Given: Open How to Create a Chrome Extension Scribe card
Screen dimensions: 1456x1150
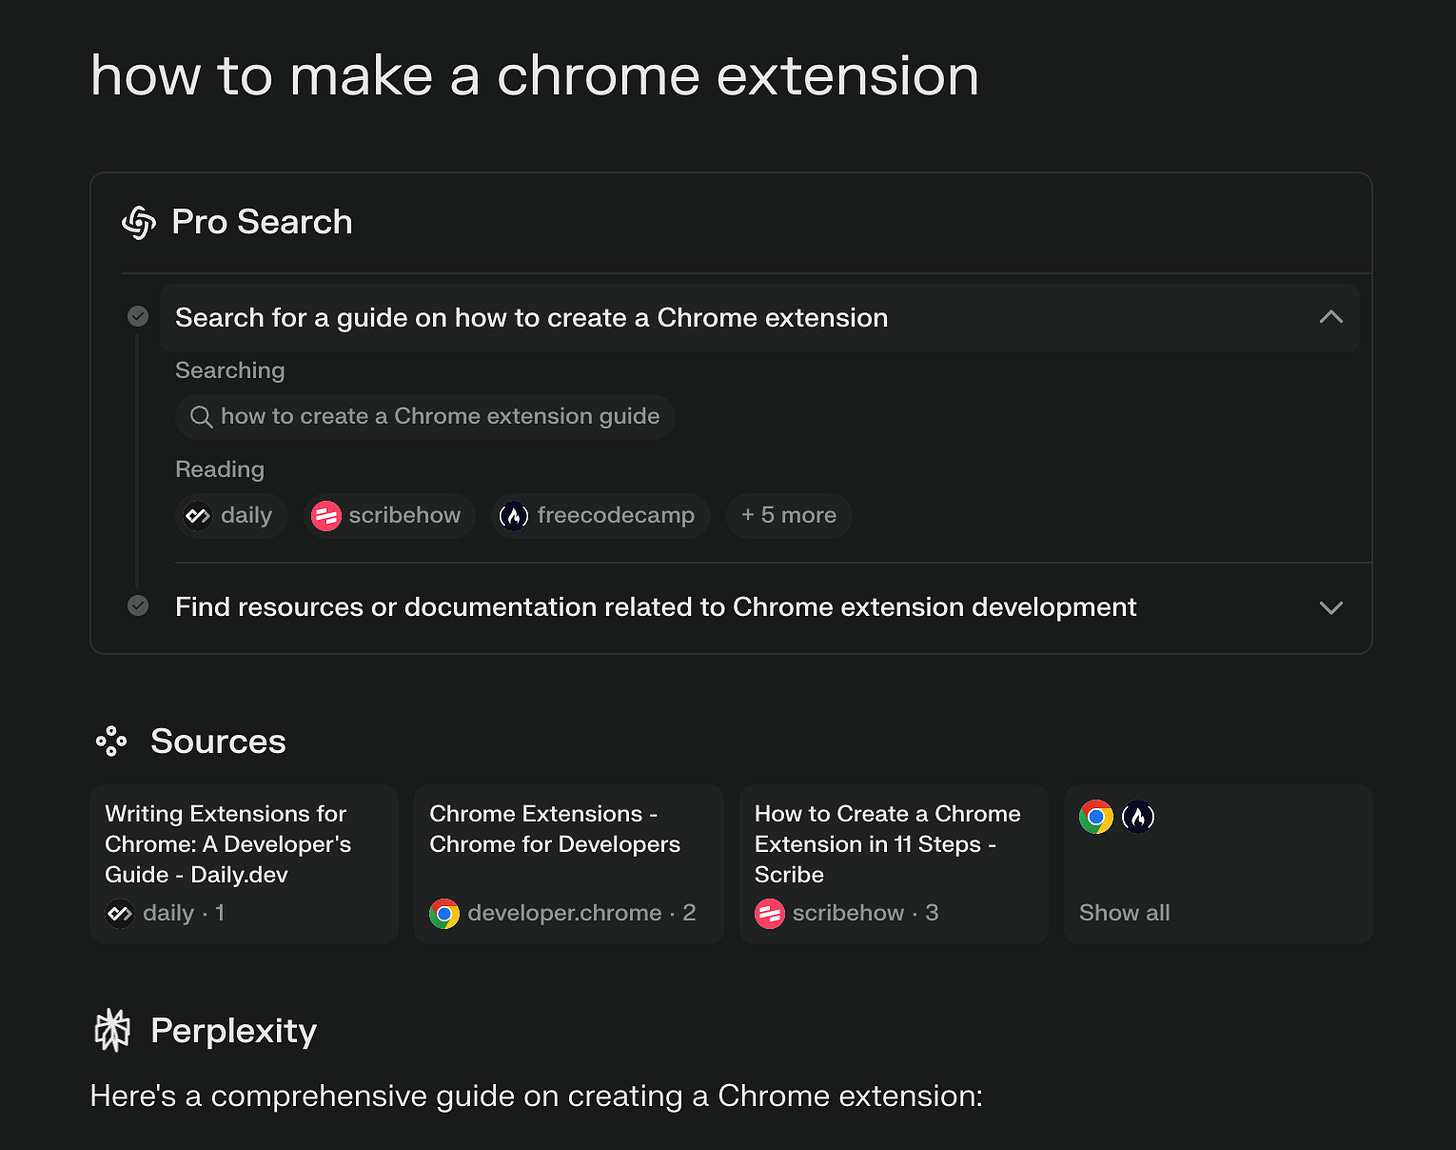Looking at the screenshot, I should 893,863.
